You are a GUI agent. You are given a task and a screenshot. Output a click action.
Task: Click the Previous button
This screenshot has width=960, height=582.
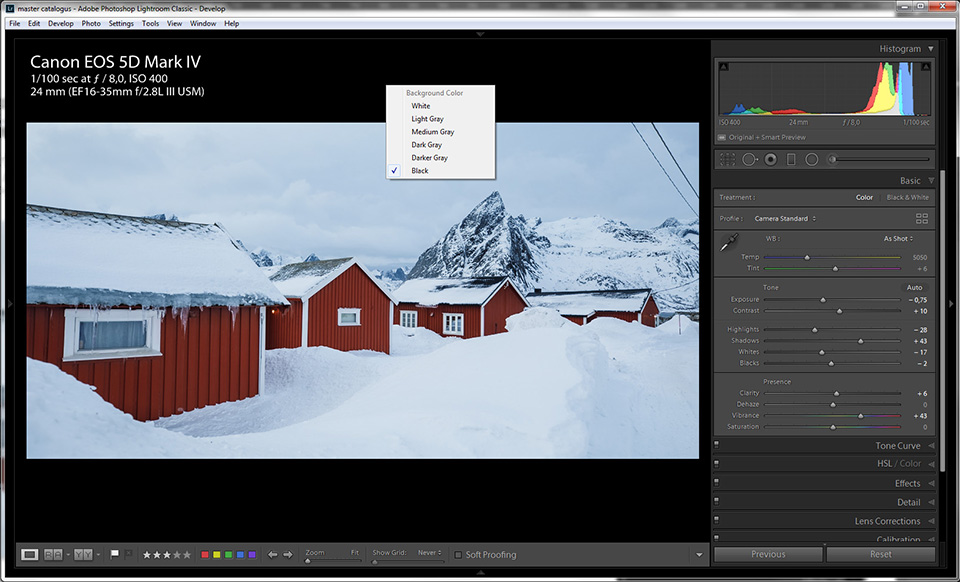[x=768, y=554]
